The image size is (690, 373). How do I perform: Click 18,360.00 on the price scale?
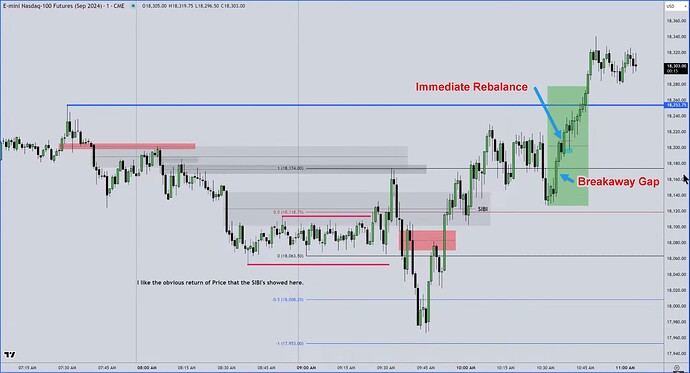coord(676,21)
